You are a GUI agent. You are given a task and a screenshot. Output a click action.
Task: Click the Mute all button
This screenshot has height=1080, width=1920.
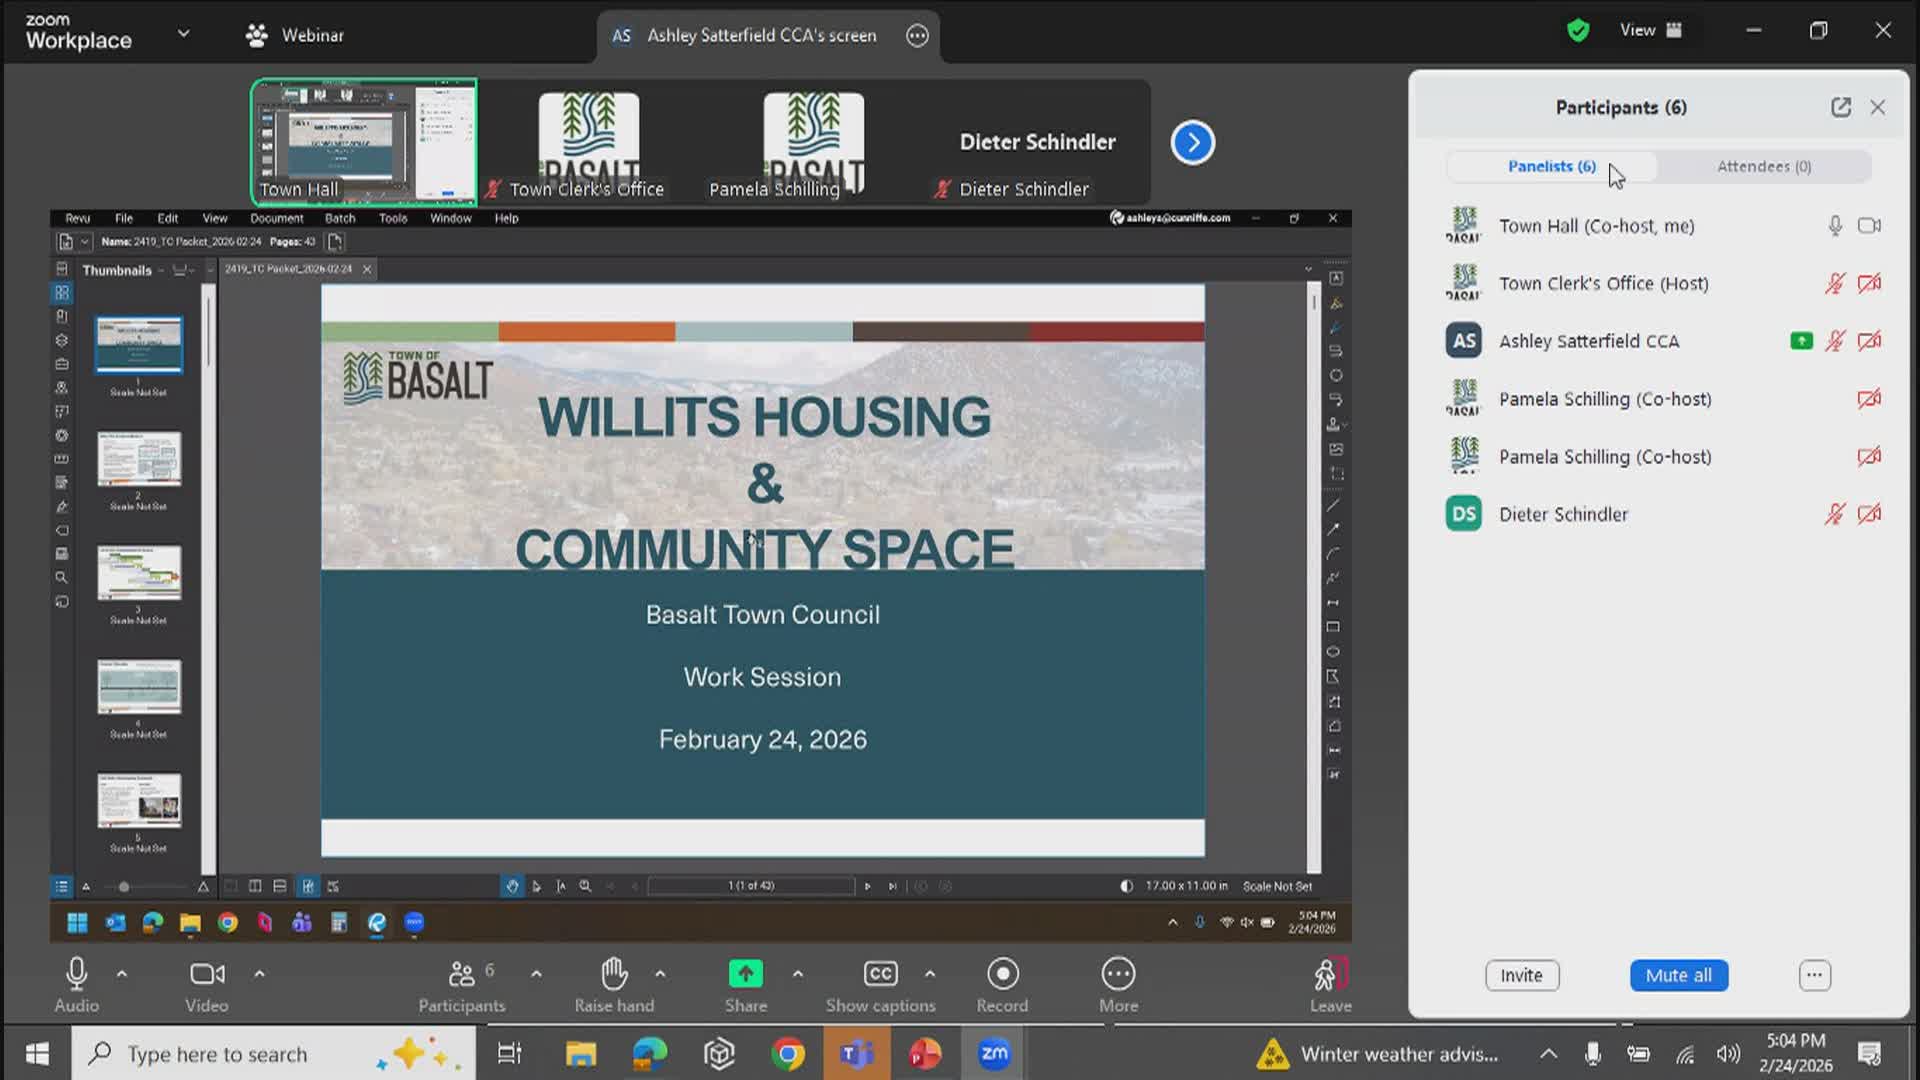click(1678, 975)
